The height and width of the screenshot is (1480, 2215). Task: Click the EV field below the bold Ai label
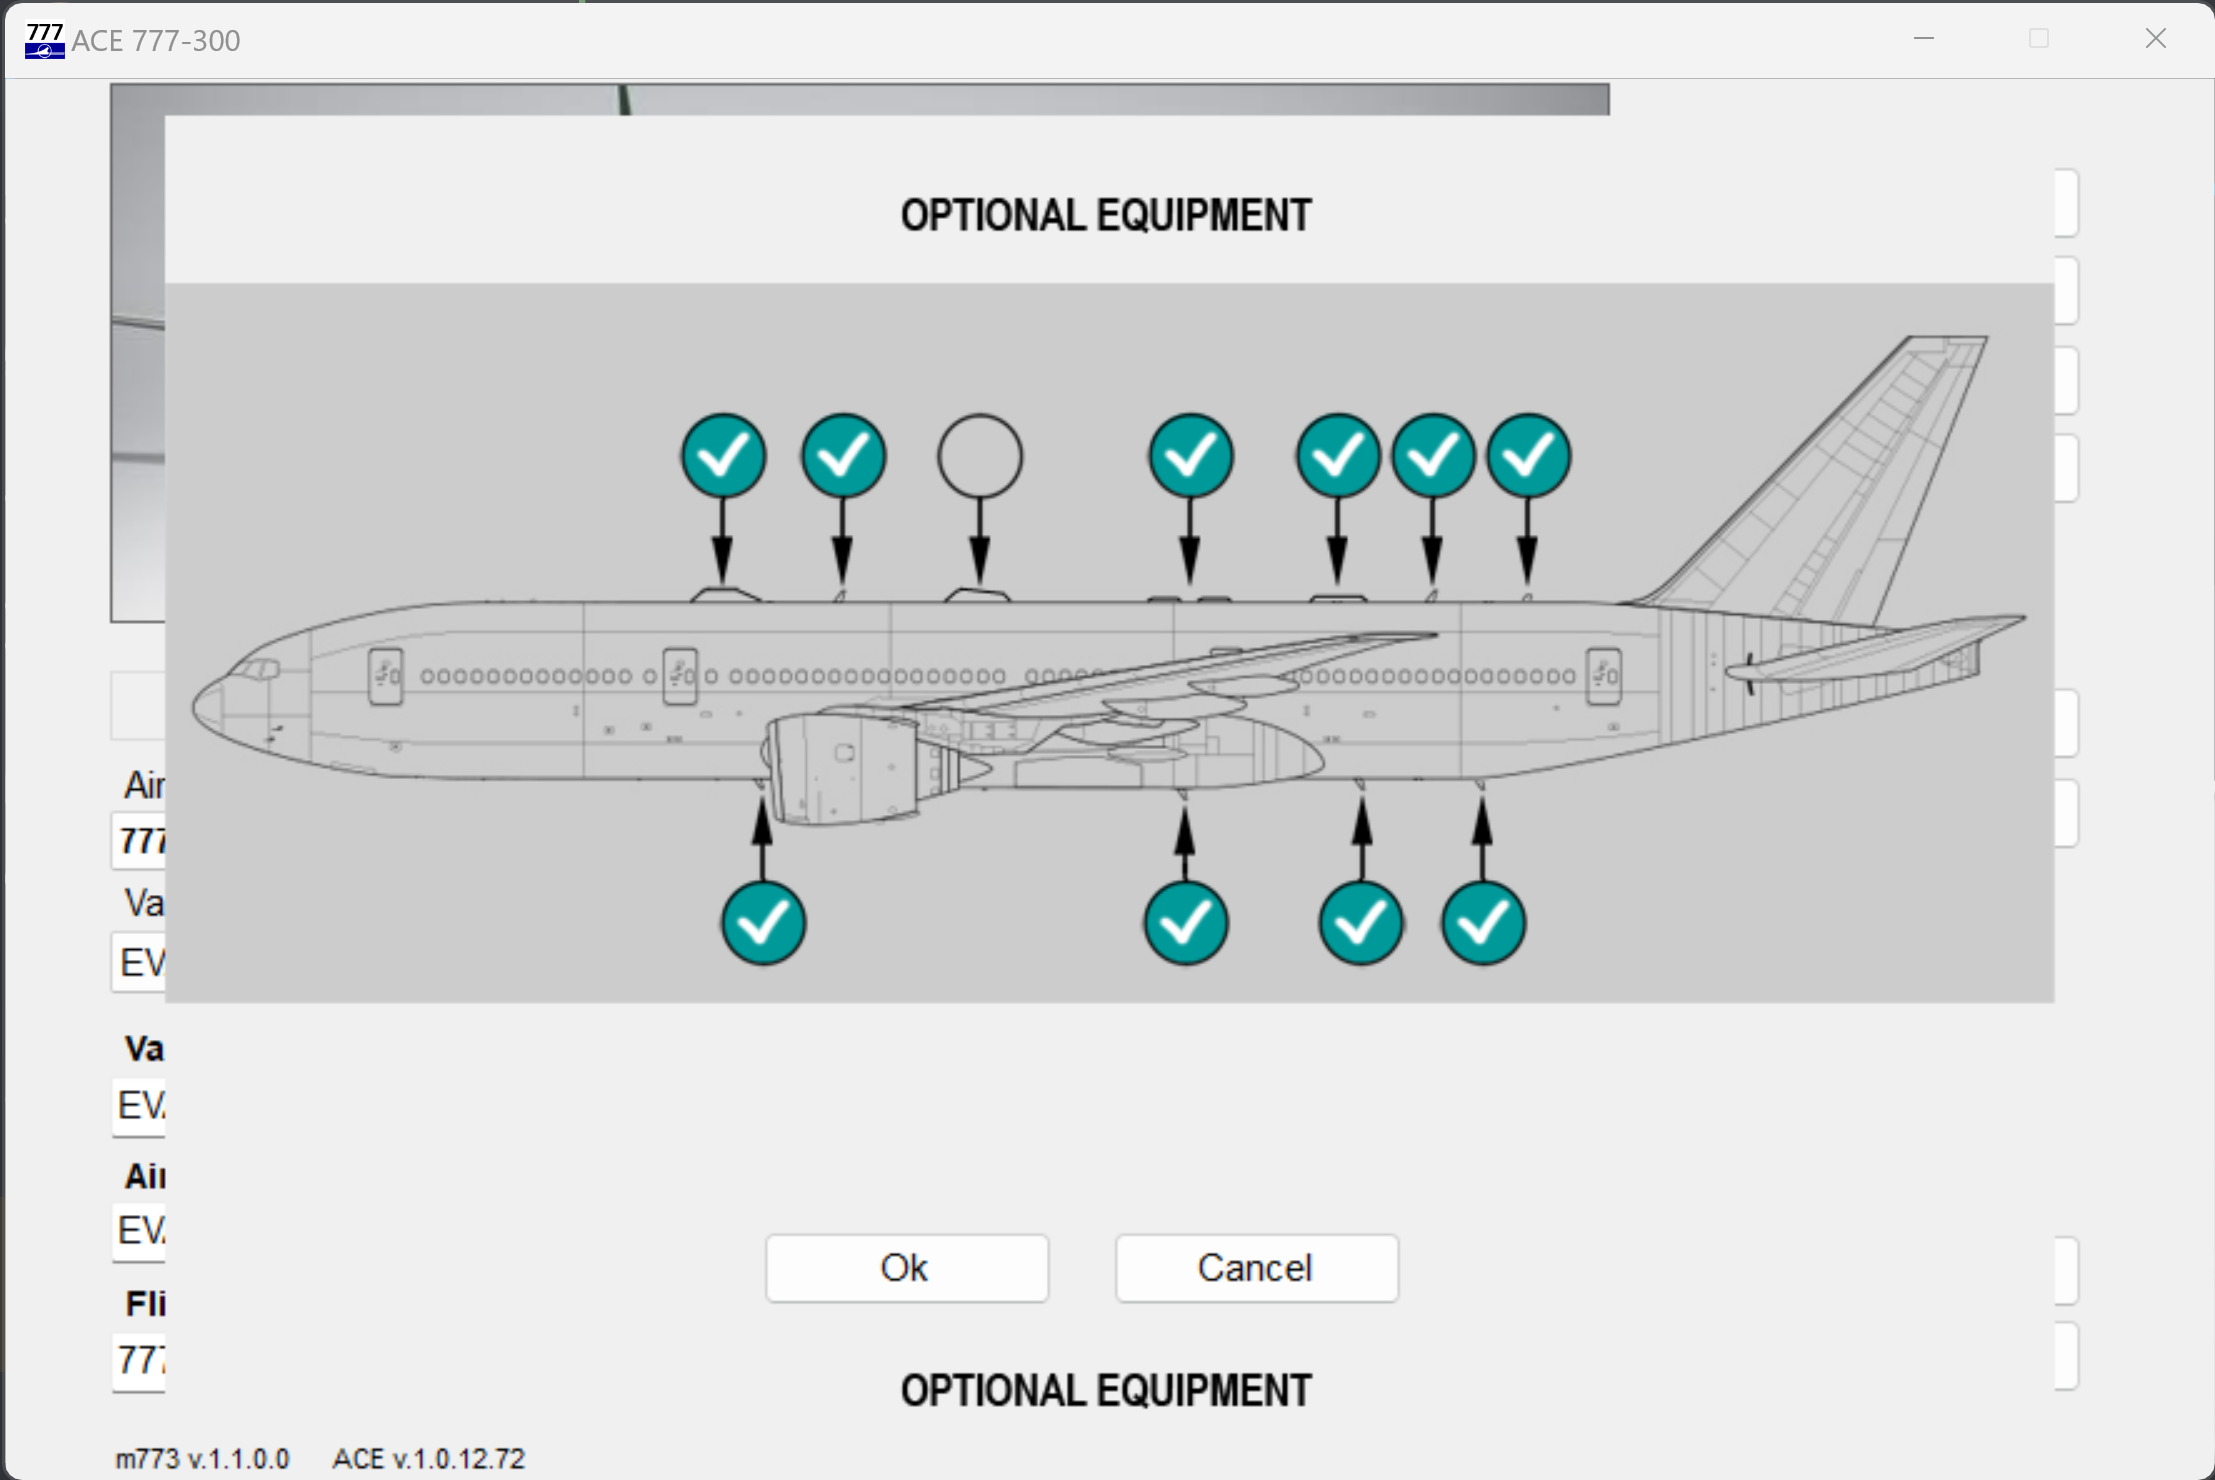140,1231
